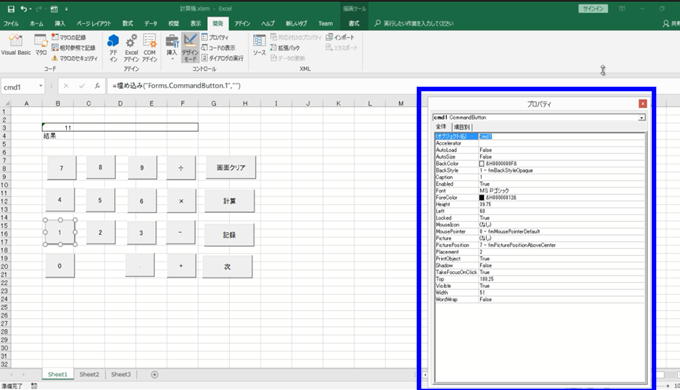Click the calculator button 5
Image resolution: width=680 pixels, height=390 pixels.
[x=100, y=200]
